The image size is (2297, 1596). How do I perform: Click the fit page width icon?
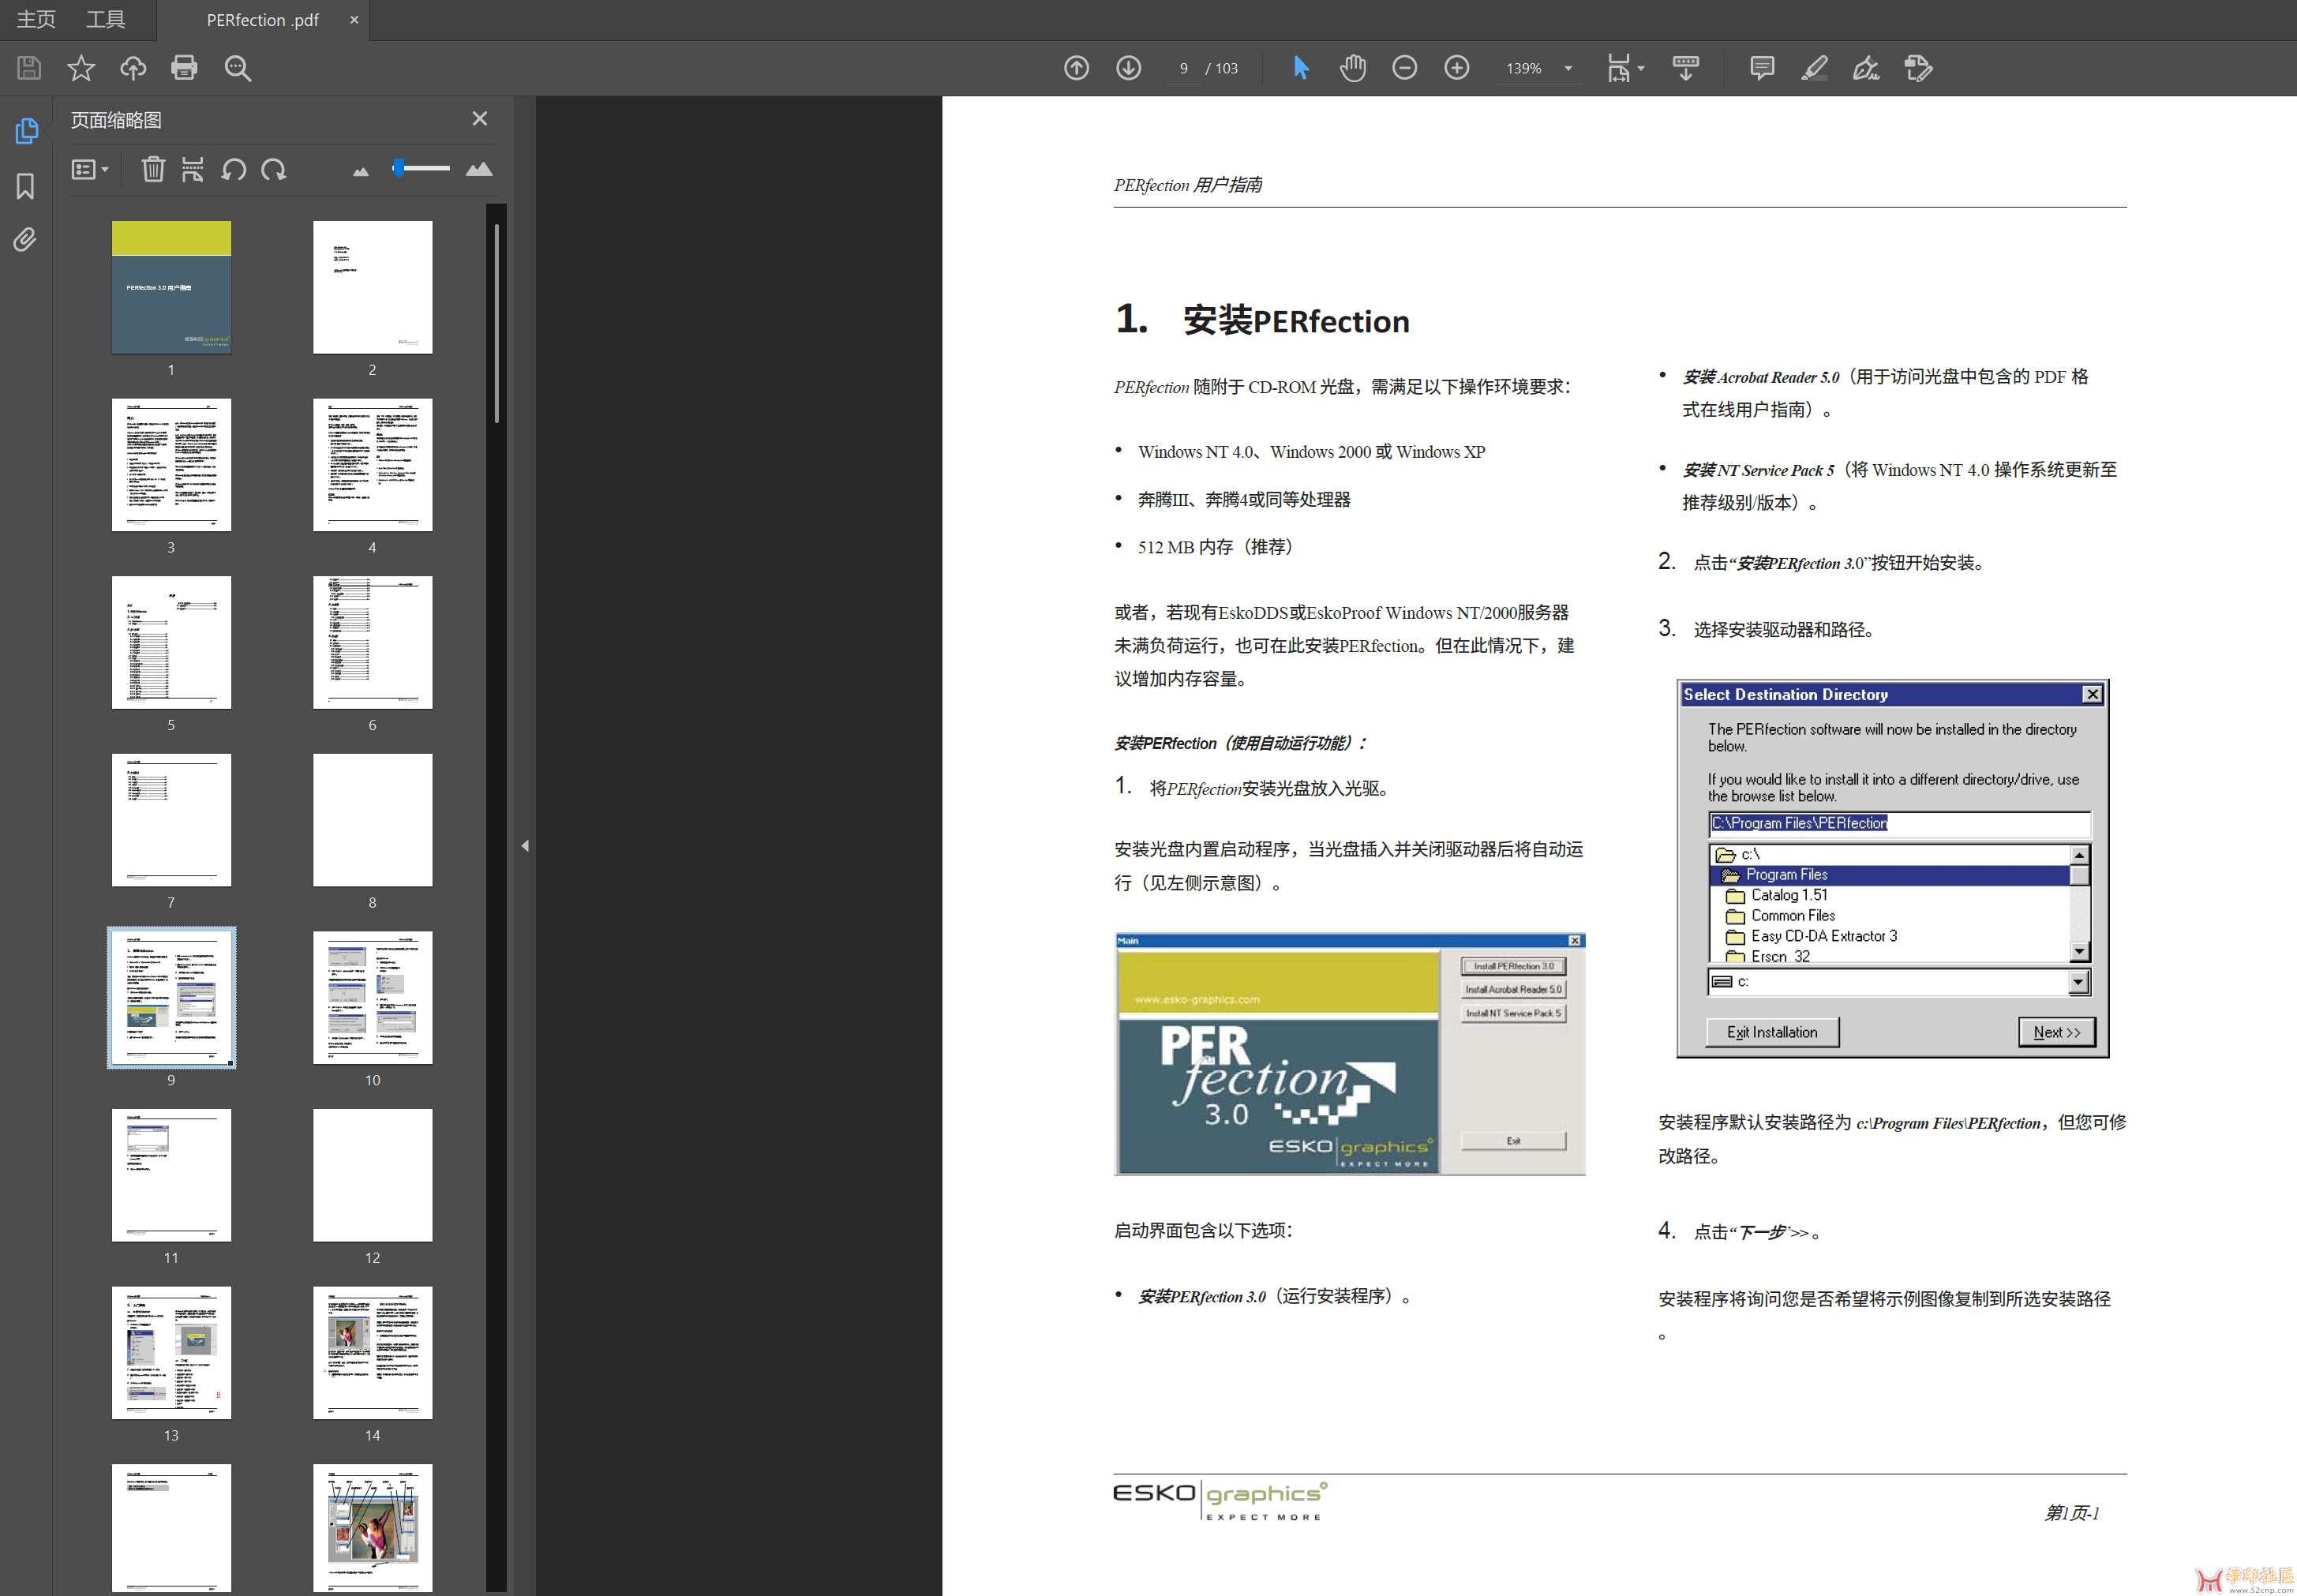pyautogui.click(x=1618, y=68)
